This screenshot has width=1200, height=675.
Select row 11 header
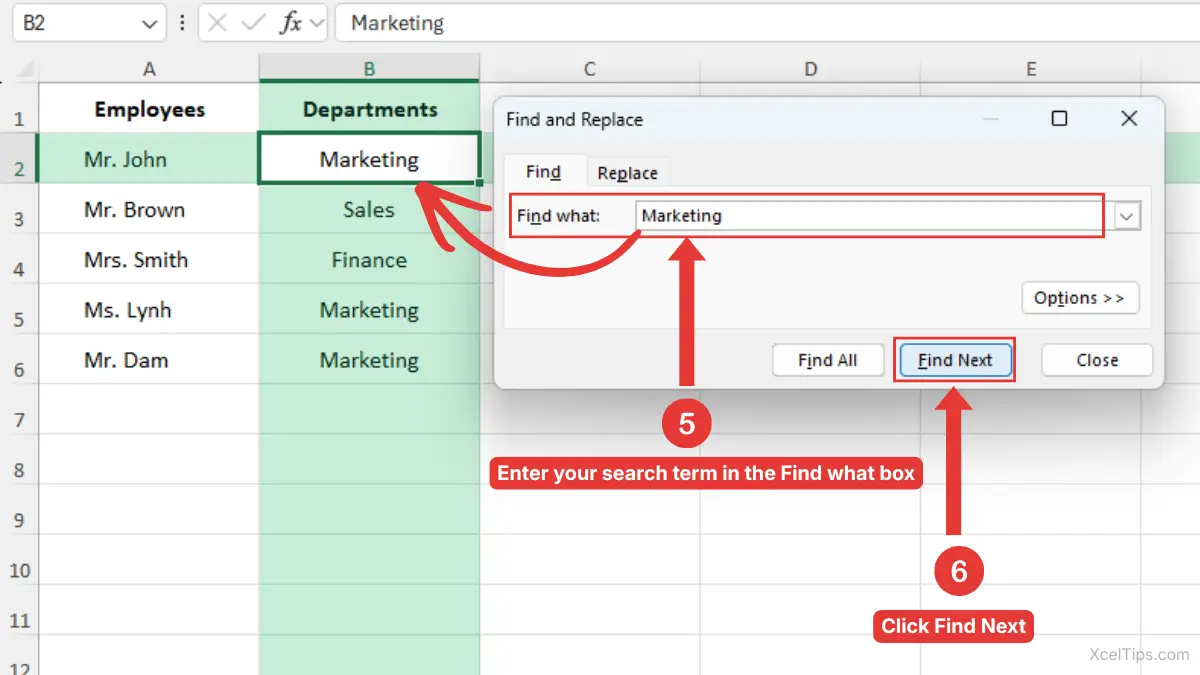(19, 610)
